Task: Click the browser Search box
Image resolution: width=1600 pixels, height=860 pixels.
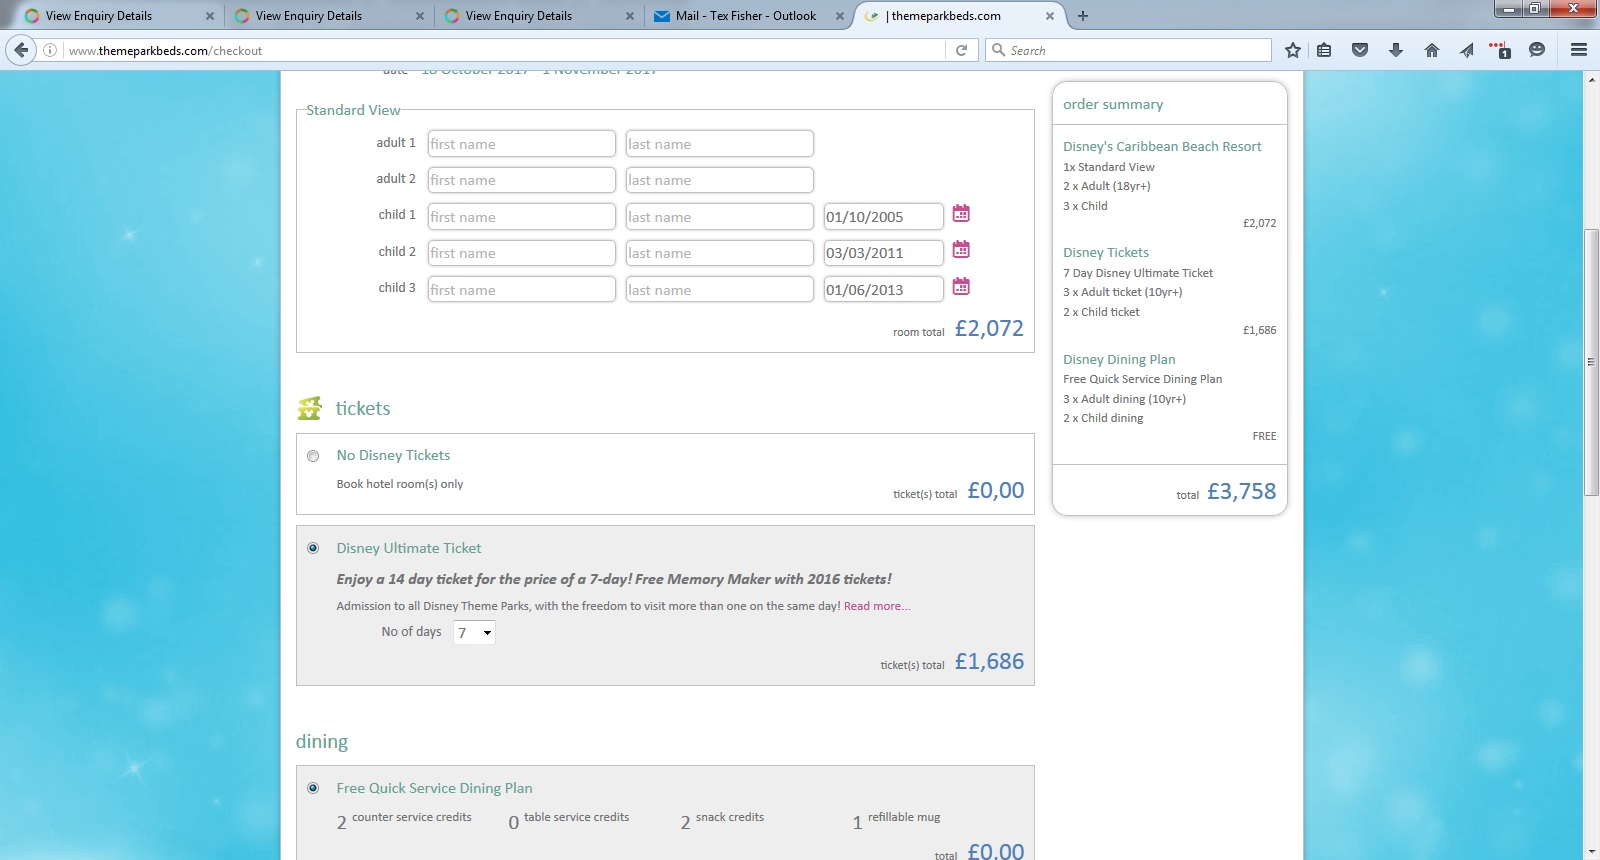Action: point(1128,50)
